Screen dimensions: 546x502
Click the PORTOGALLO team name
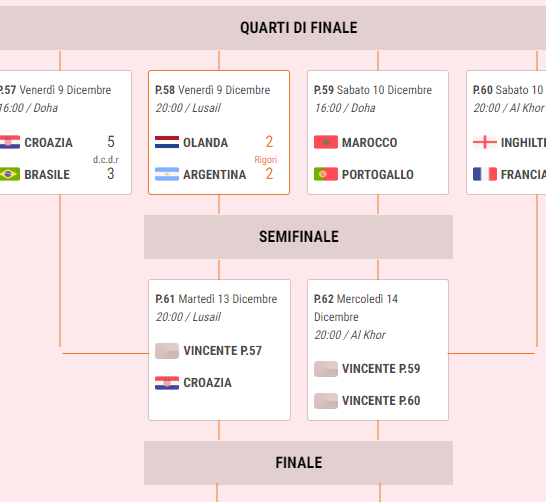click(378, 174)
